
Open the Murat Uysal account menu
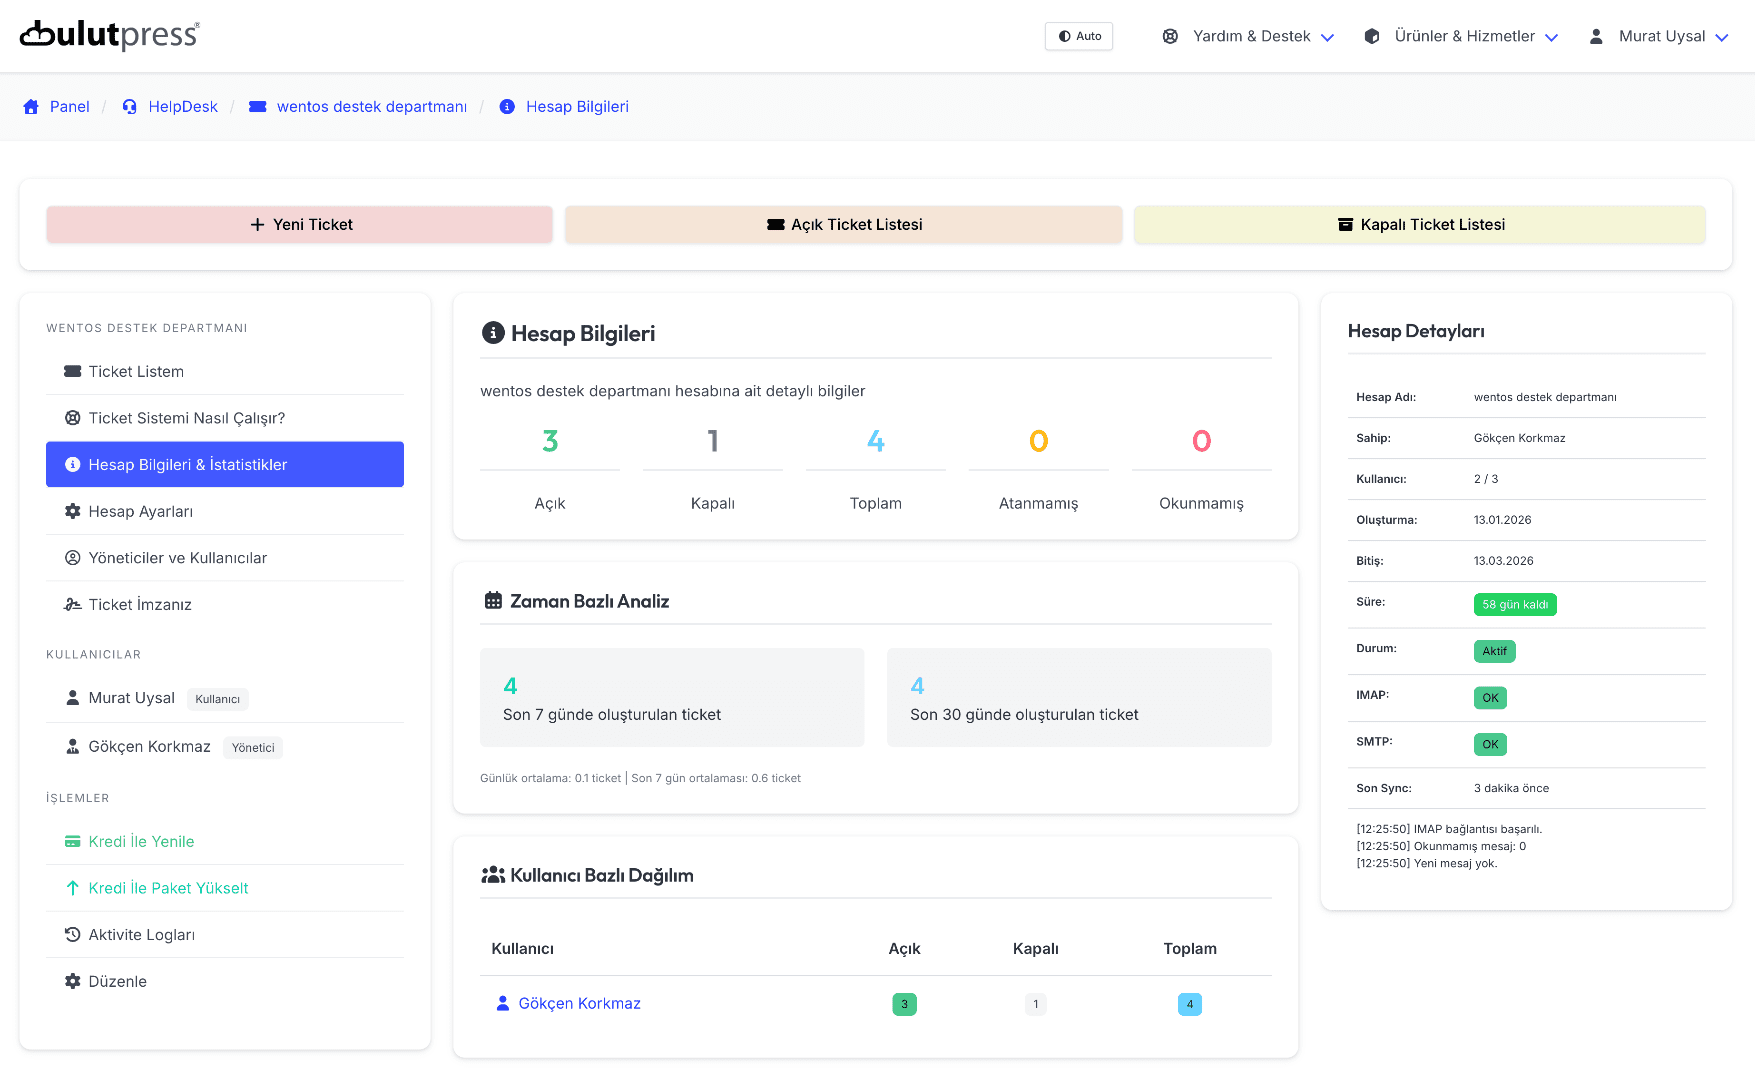(x=1660, y=36)
